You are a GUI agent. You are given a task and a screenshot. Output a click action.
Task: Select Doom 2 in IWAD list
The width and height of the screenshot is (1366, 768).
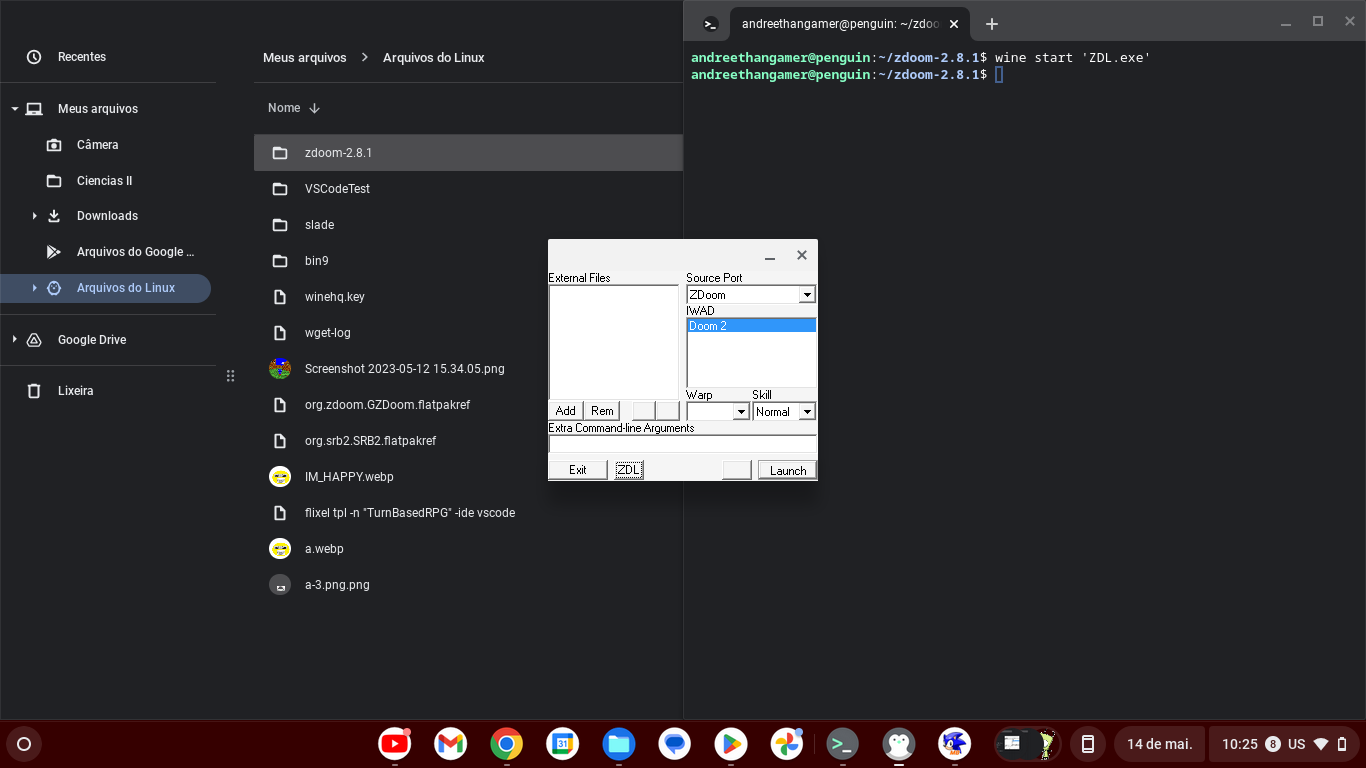tap(751, 326)
